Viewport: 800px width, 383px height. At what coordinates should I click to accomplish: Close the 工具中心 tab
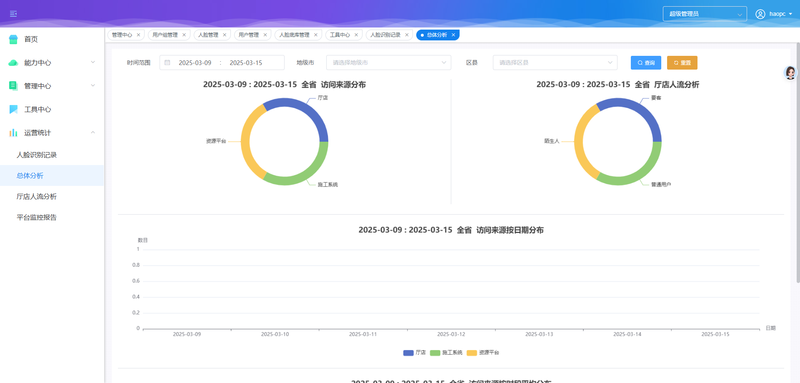pos(356,35)
